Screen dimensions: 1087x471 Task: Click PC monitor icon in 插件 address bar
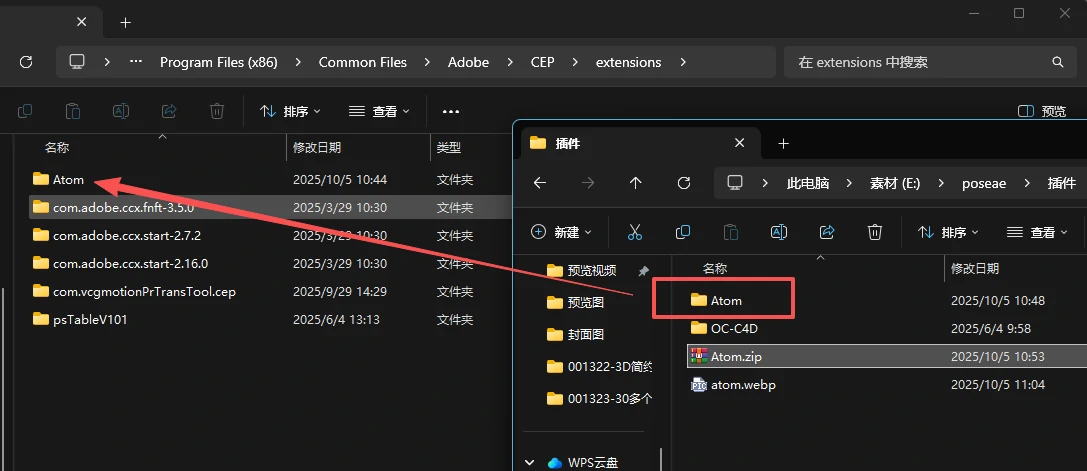tap(735, 182)
